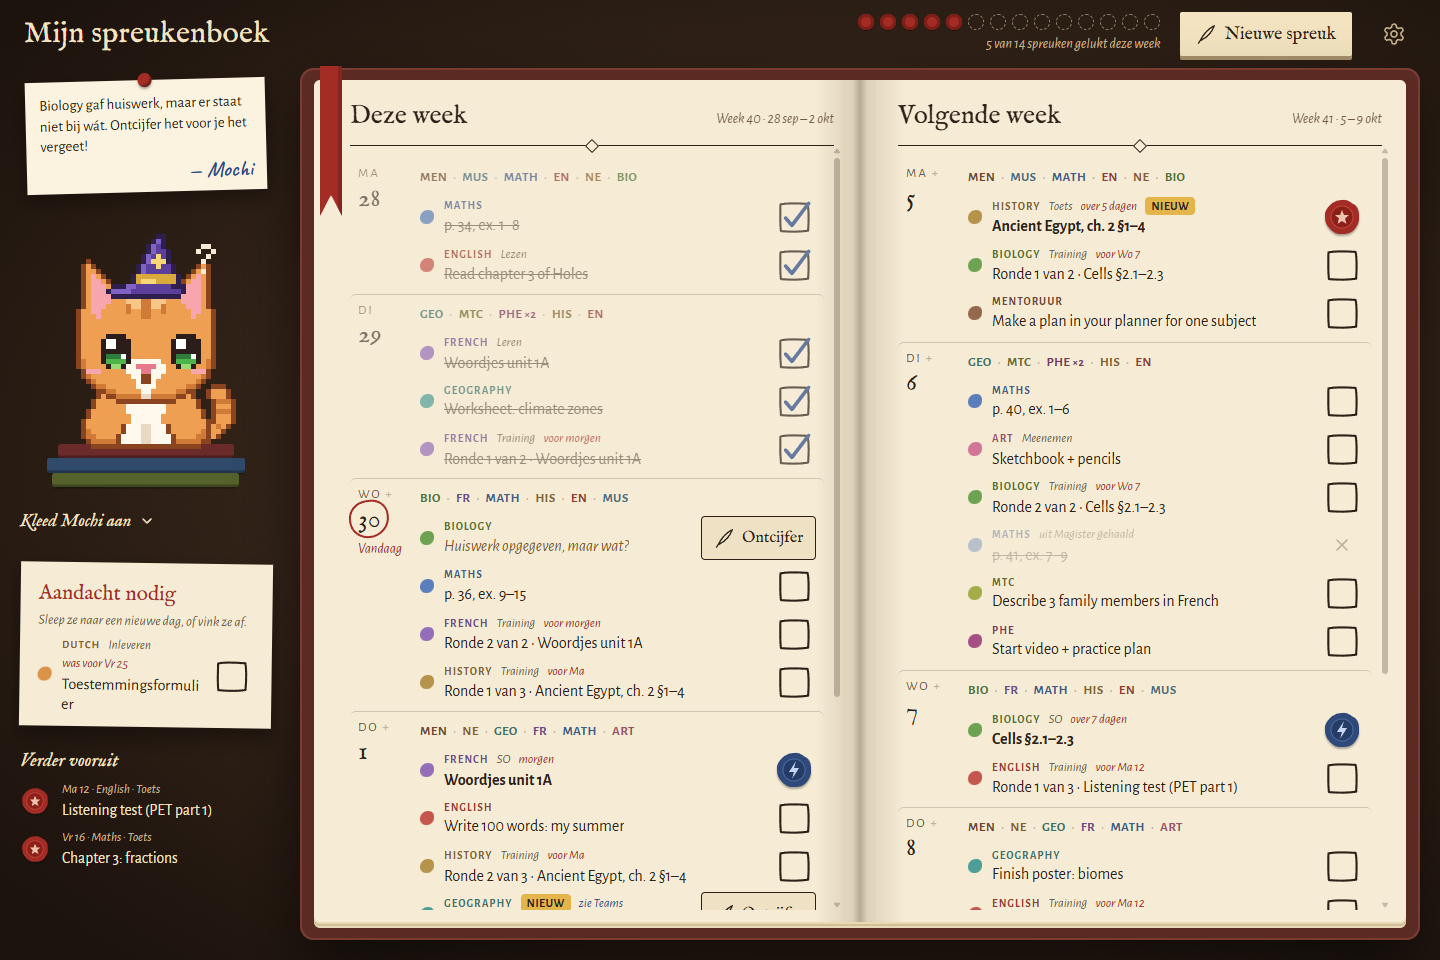Open the settings gear icon
1440x960 pixels.
point(1394,34)
